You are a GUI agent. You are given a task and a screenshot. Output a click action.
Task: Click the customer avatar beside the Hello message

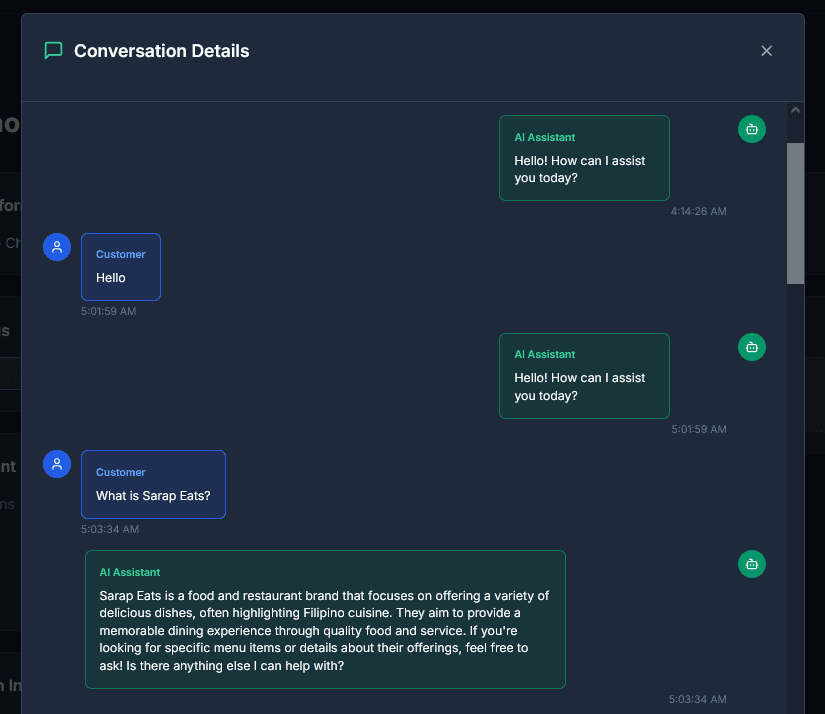pos(57,247)
